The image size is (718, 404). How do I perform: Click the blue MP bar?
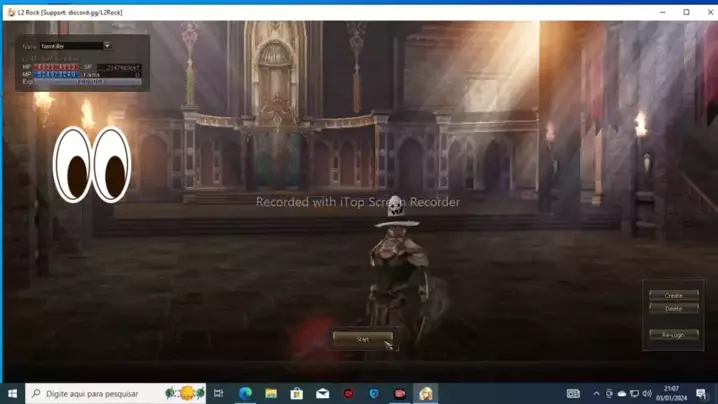coord(56,75)
